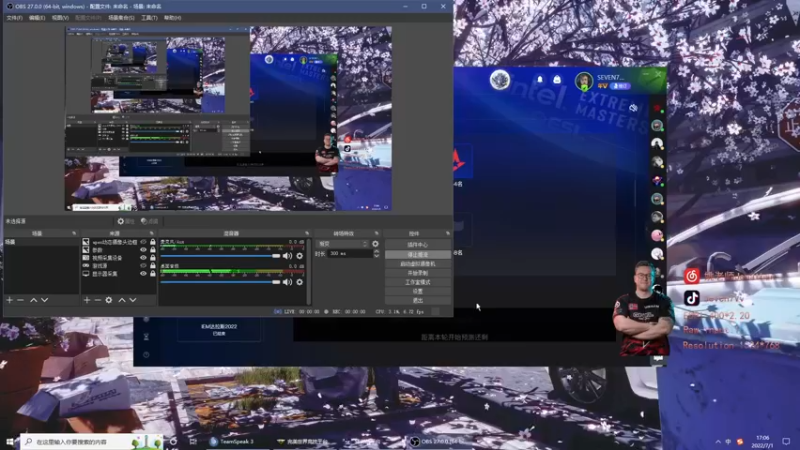Open the 场景集合(S) menu
Image resolution: width=800 pixels, height=450 pixels.
121,18
